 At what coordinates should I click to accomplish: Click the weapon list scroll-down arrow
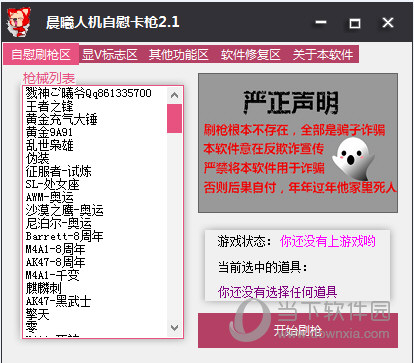pos(174,328)
